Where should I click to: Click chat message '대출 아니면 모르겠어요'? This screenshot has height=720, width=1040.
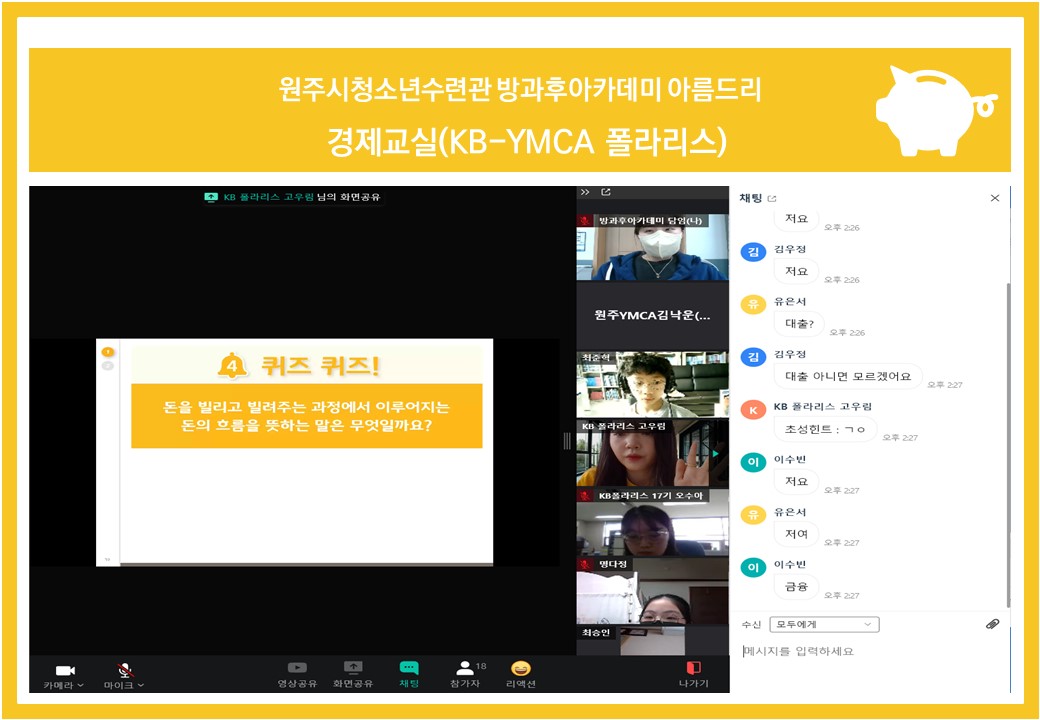848,376
